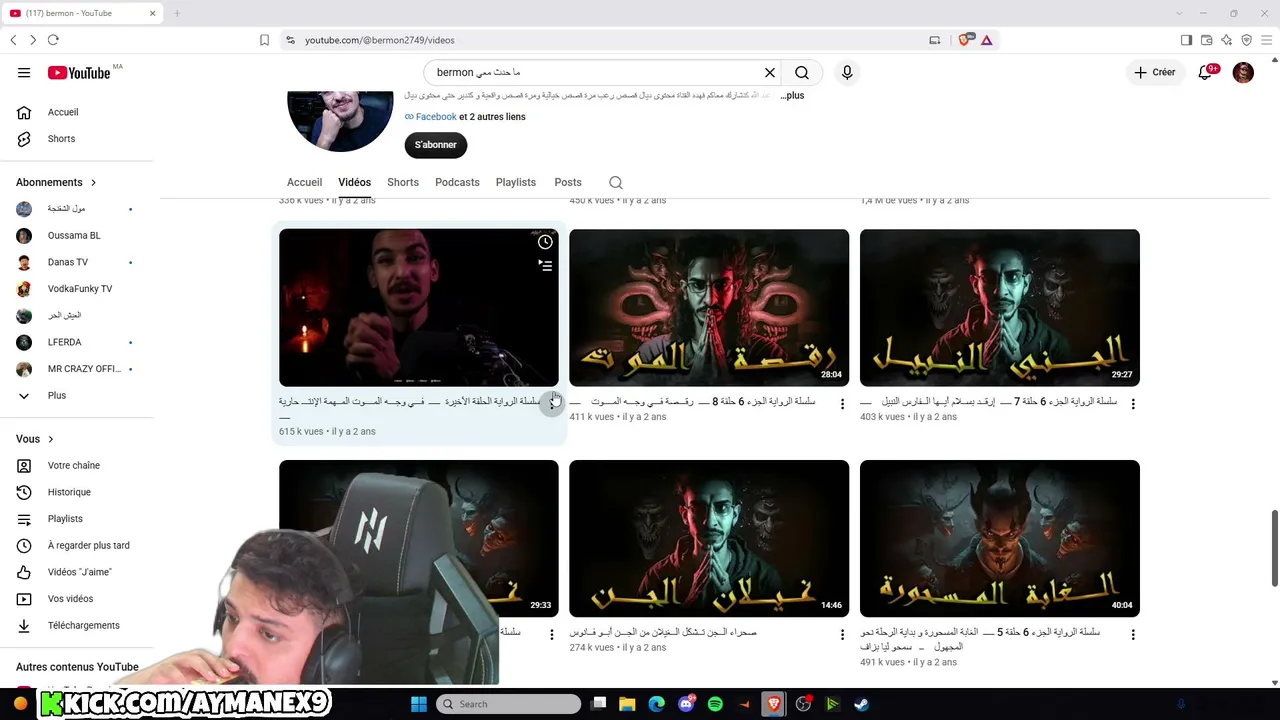Open Brave Wallet icon
The height and width of the screenshot is (720, 1280).
1206,40
